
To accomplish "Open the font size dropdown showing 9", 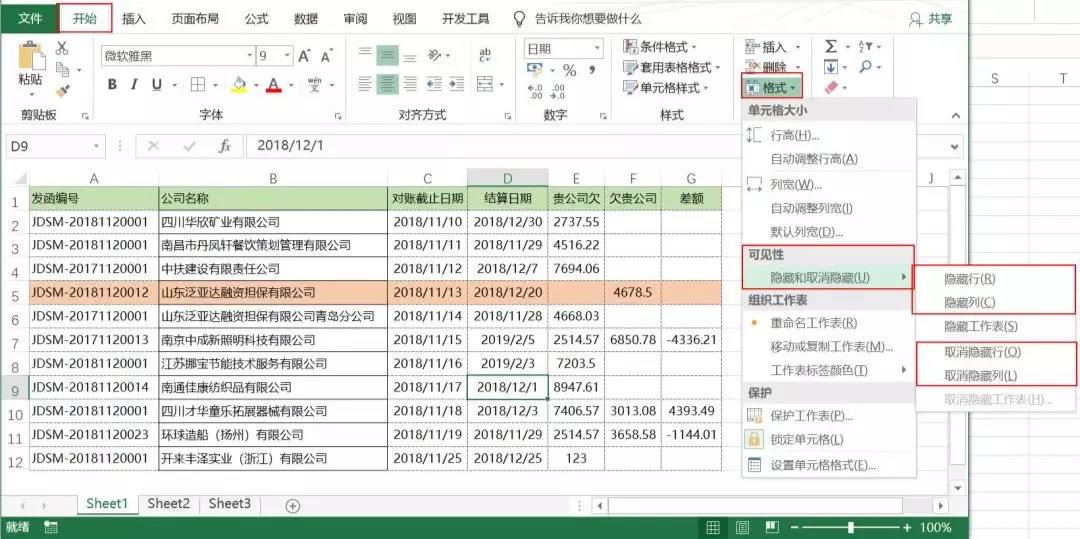I will coord(287,56).
